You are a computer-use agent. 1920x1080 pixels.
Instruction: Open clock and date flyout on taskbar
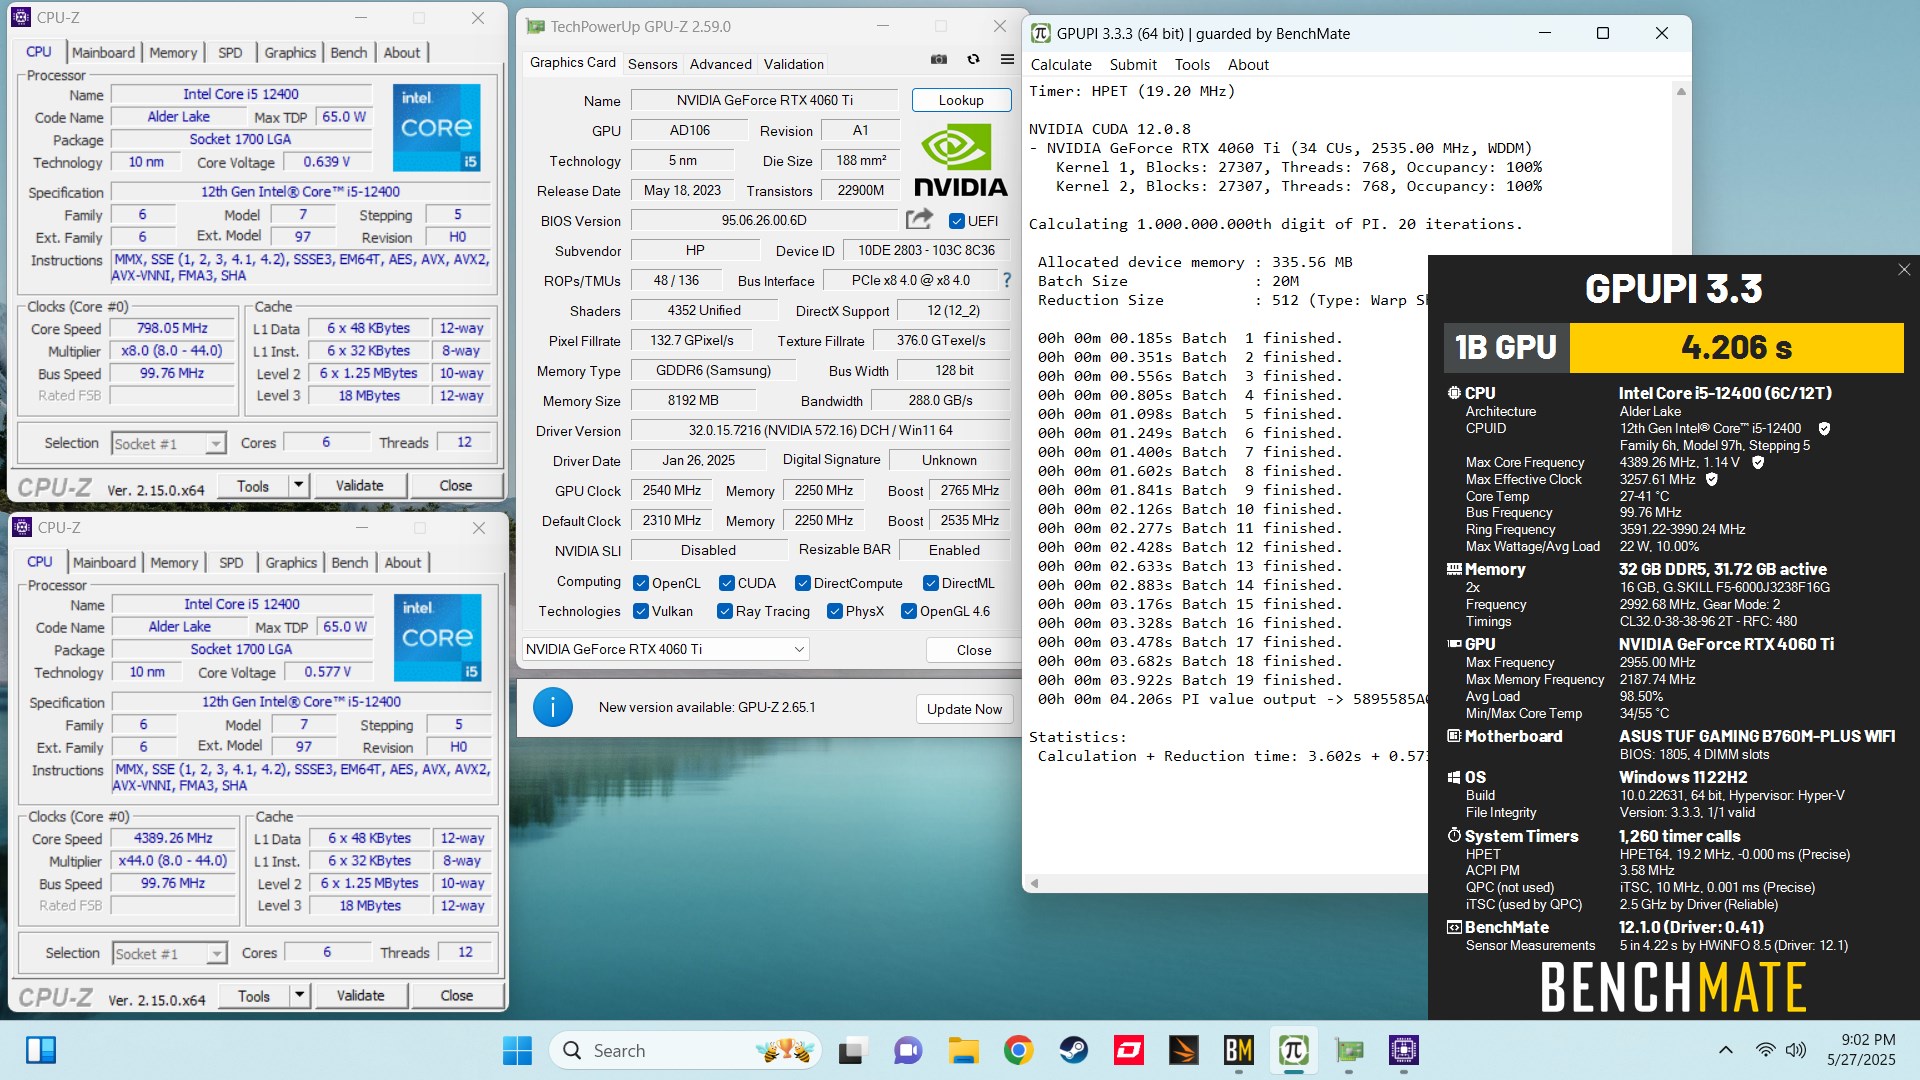click(x=1861, y=1050)
